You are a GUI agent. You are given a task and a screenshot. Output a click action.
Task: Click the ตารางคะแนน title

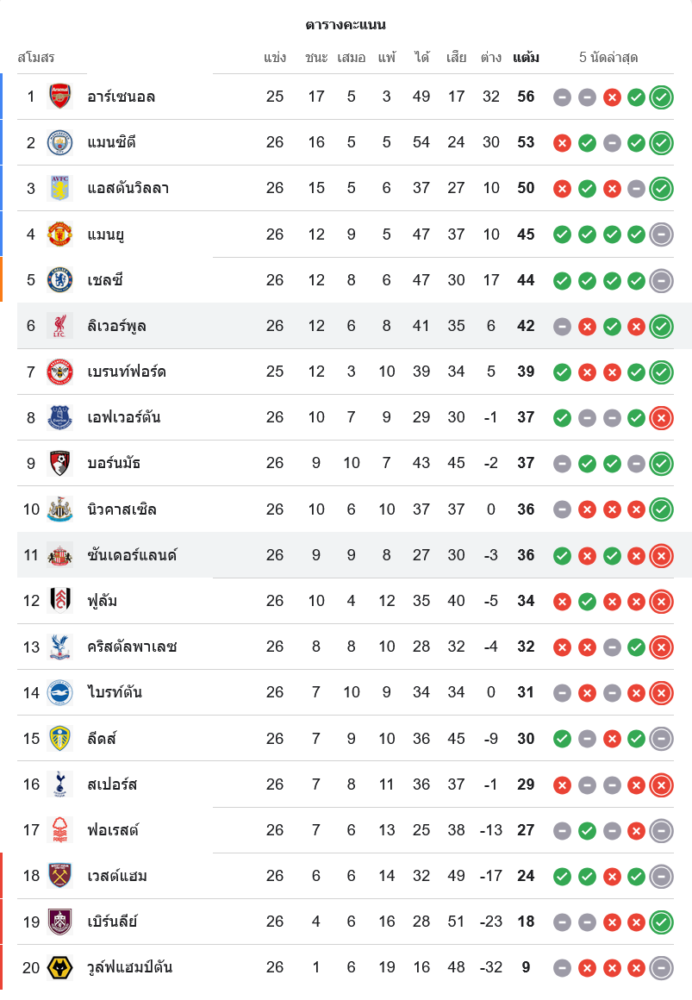coord(346,24)
